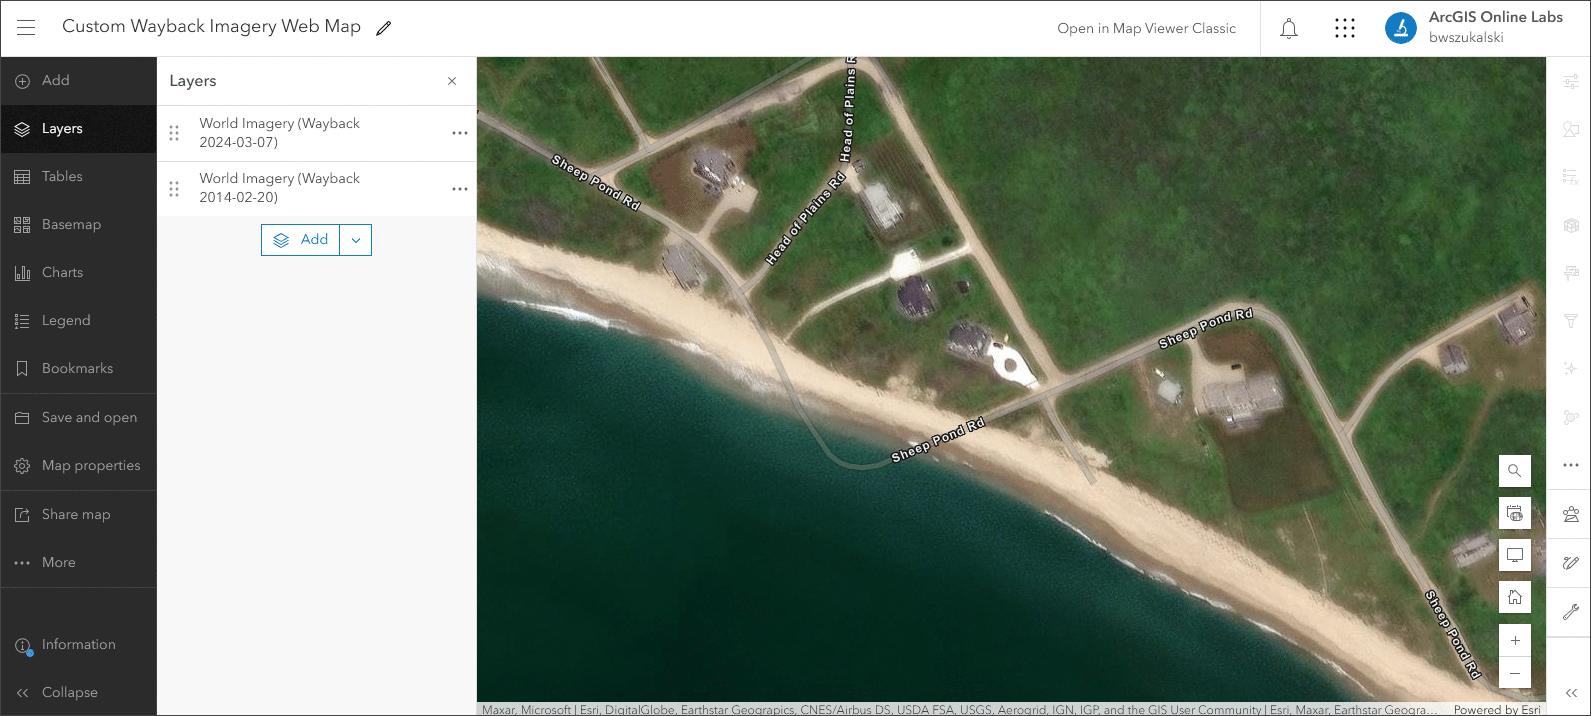
Task: Open the Basemap sidebar item
Action: [x=78, y=225]
